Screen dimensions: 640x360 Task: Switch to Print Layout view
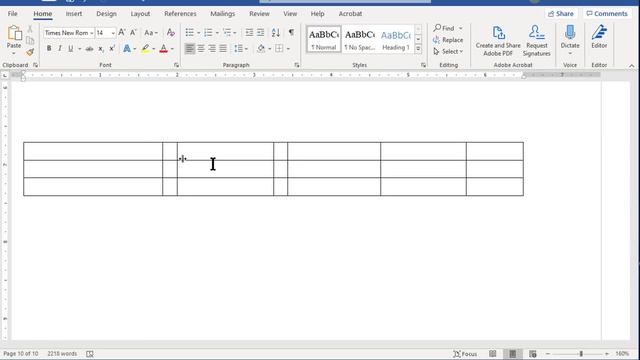pos(513,353)
